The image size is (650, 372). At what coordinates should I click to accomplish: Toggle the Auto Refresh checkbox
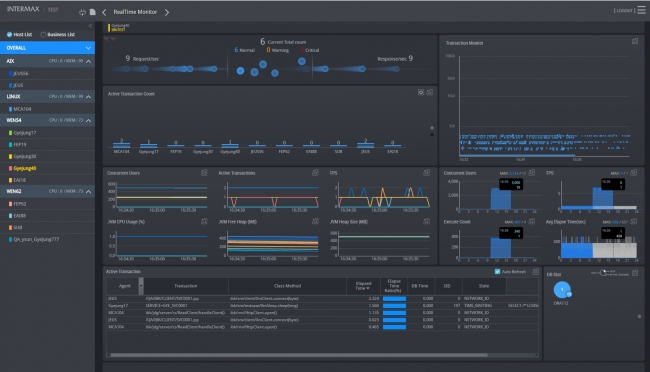point(497,272)
